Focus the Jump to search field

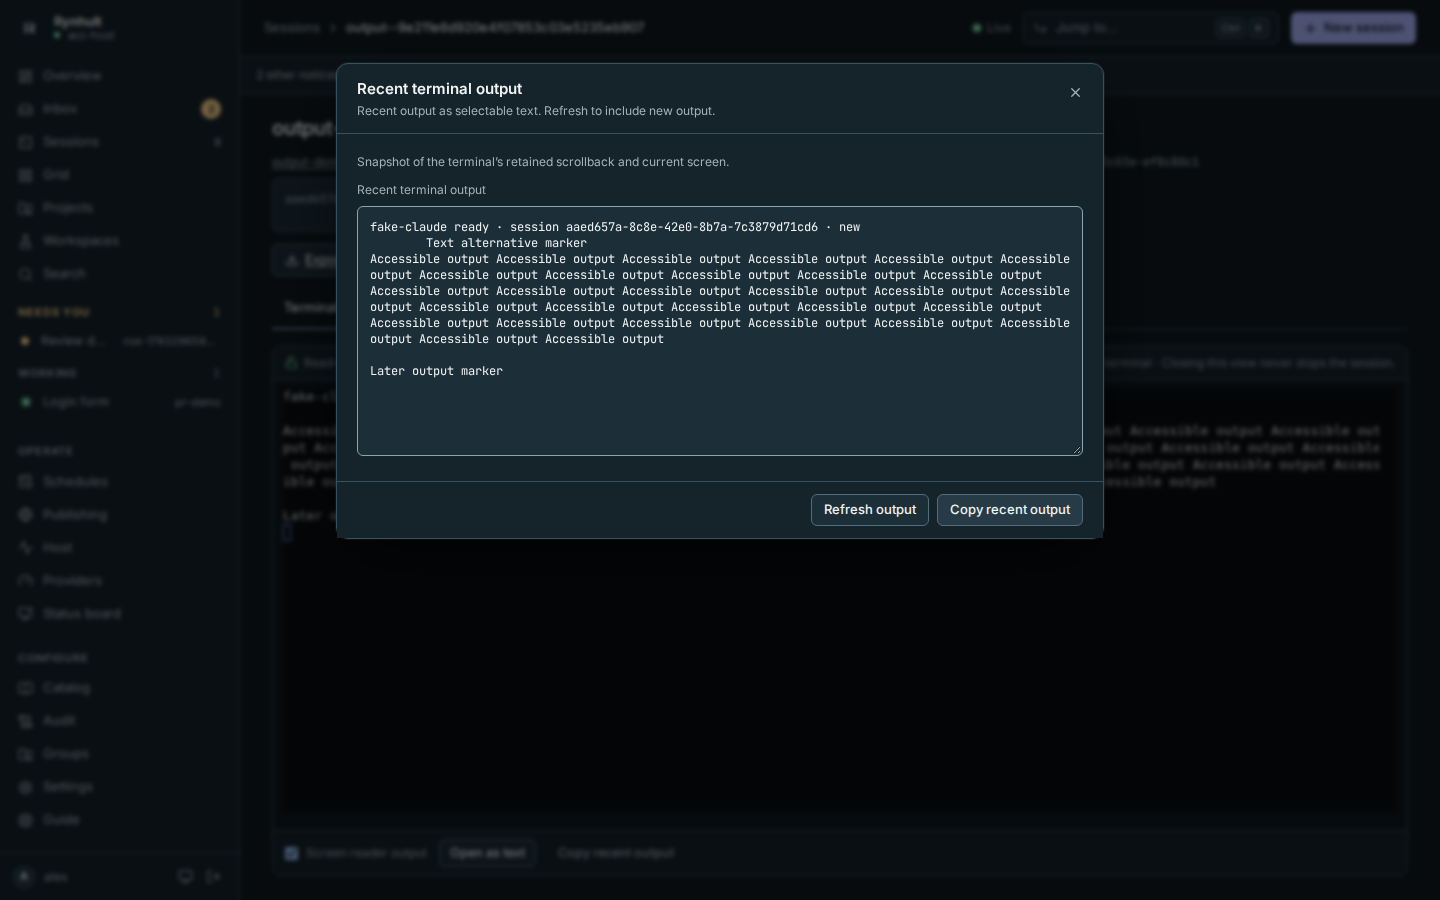(x=1150, y=28)
